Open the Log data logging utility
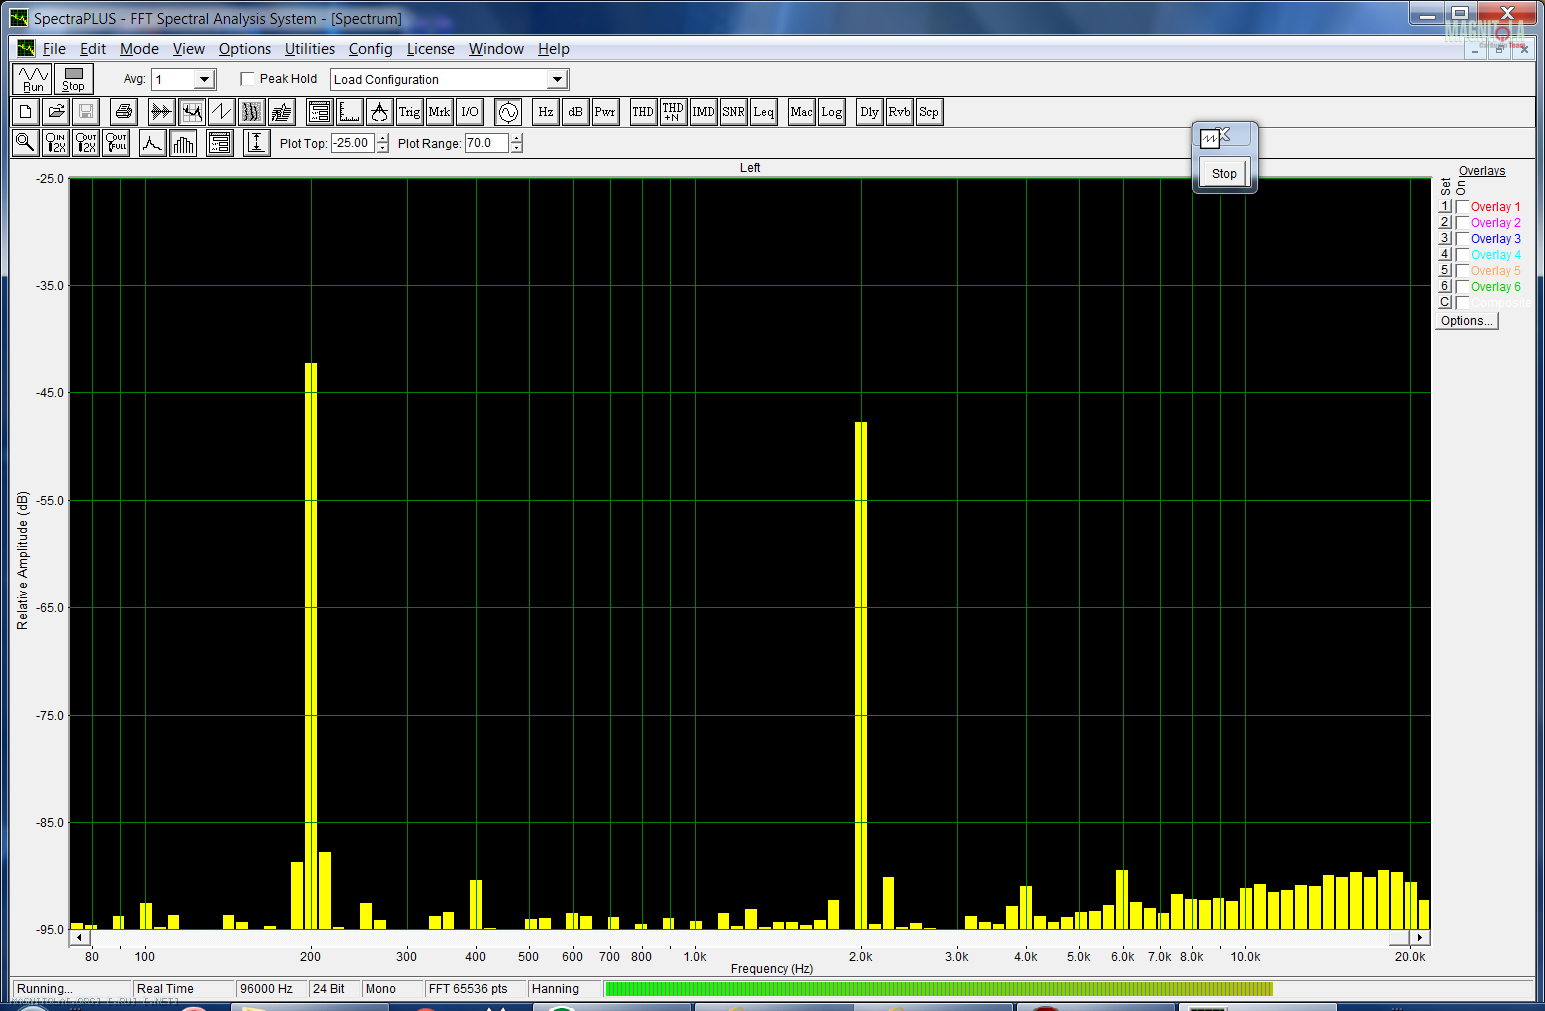The width and height of the screenshot is (1545, 1011). [831, 112]
